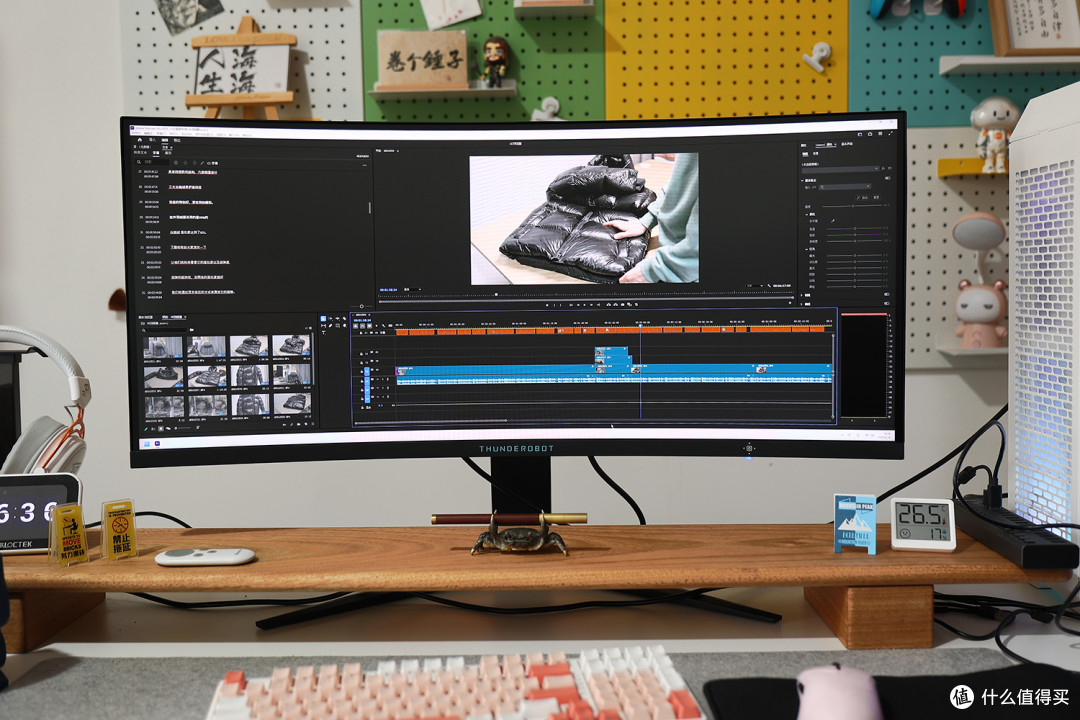
Task: Adjust the caption list zoom slider
Action: pos(362,306)
